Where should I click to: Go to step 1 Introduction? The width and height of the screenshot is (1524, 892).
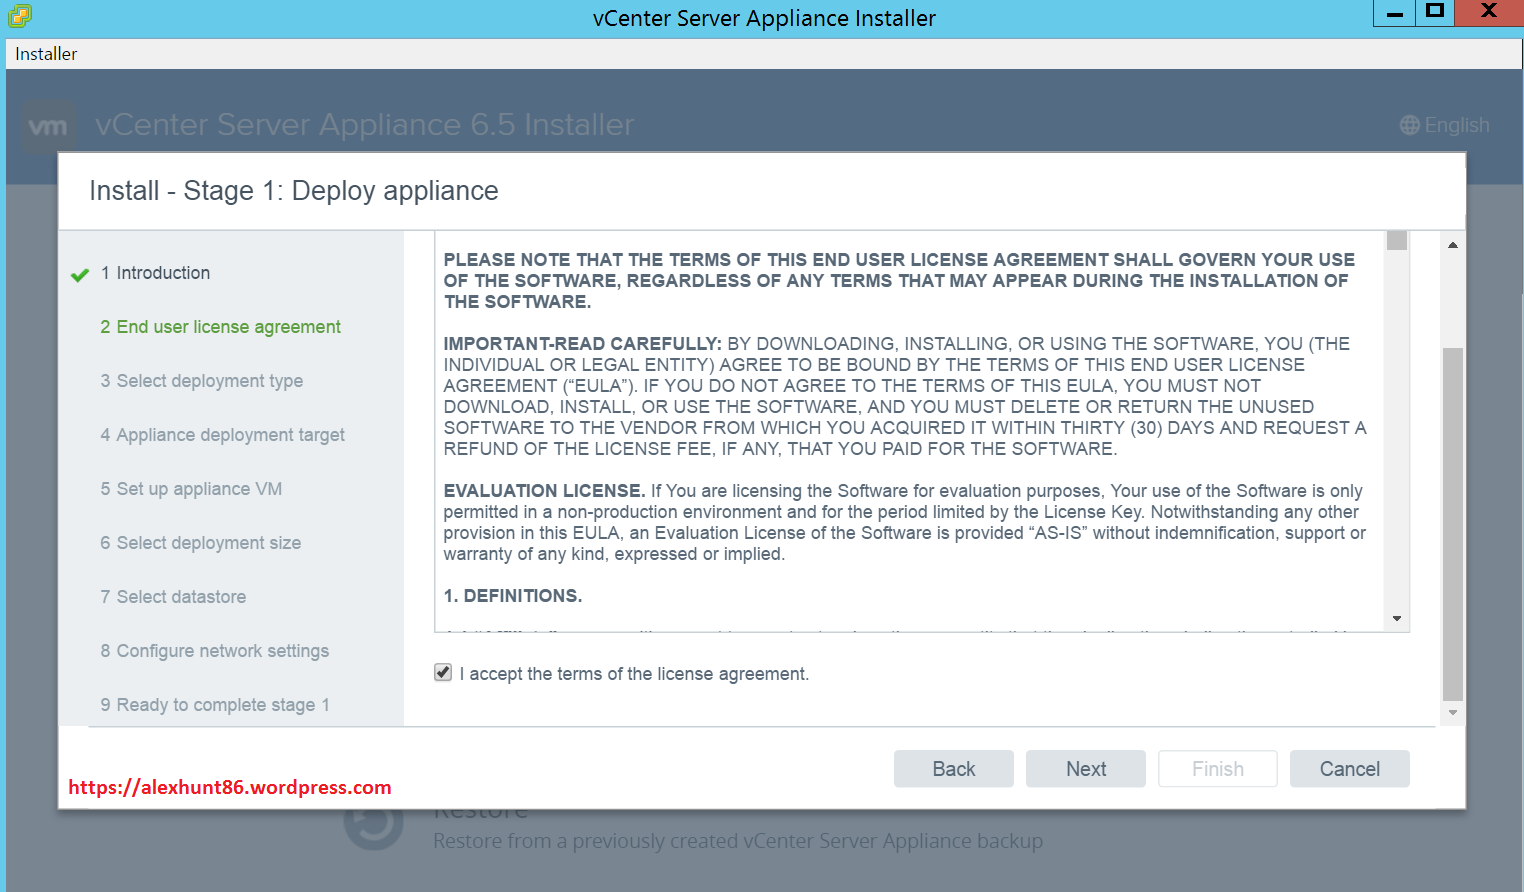coord(155,273)
